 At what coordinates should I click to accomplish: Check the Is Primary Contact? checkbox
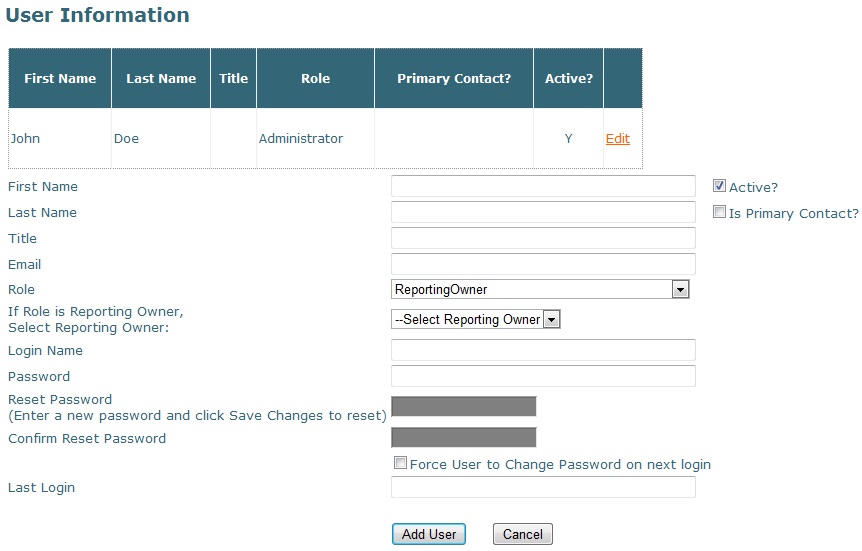pos(719,212)
